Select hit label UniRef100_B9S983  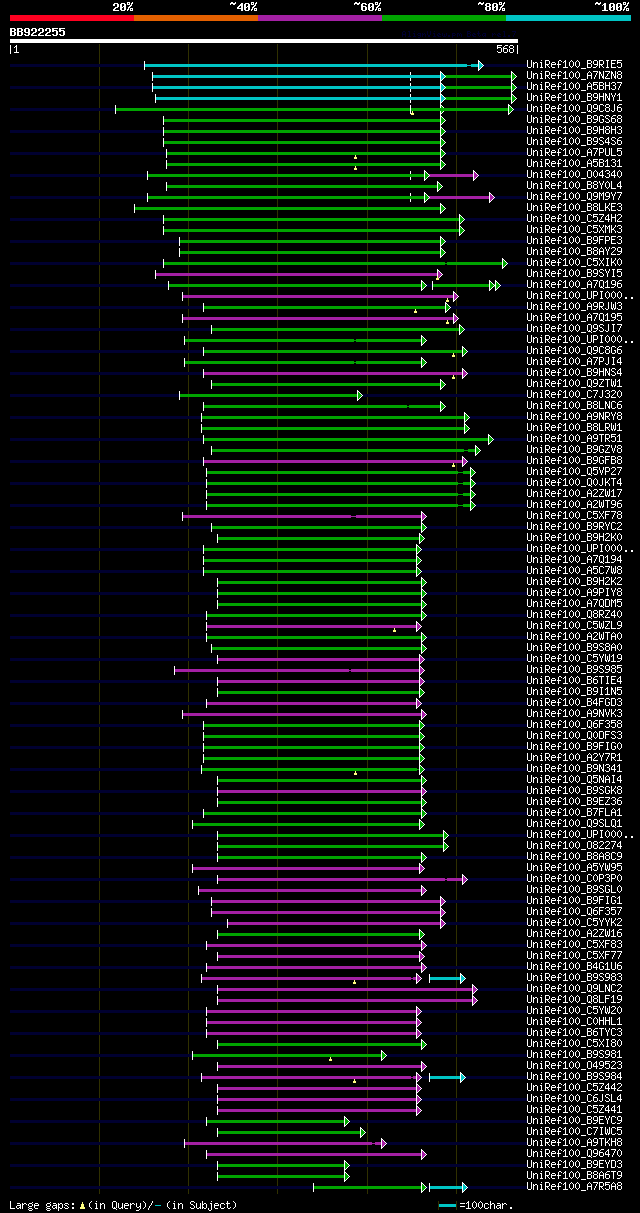[x=574, y=978]
